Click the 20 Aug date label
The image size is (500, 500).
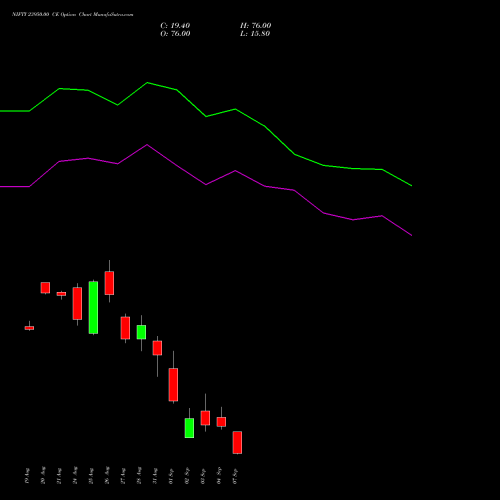[43, 476]
